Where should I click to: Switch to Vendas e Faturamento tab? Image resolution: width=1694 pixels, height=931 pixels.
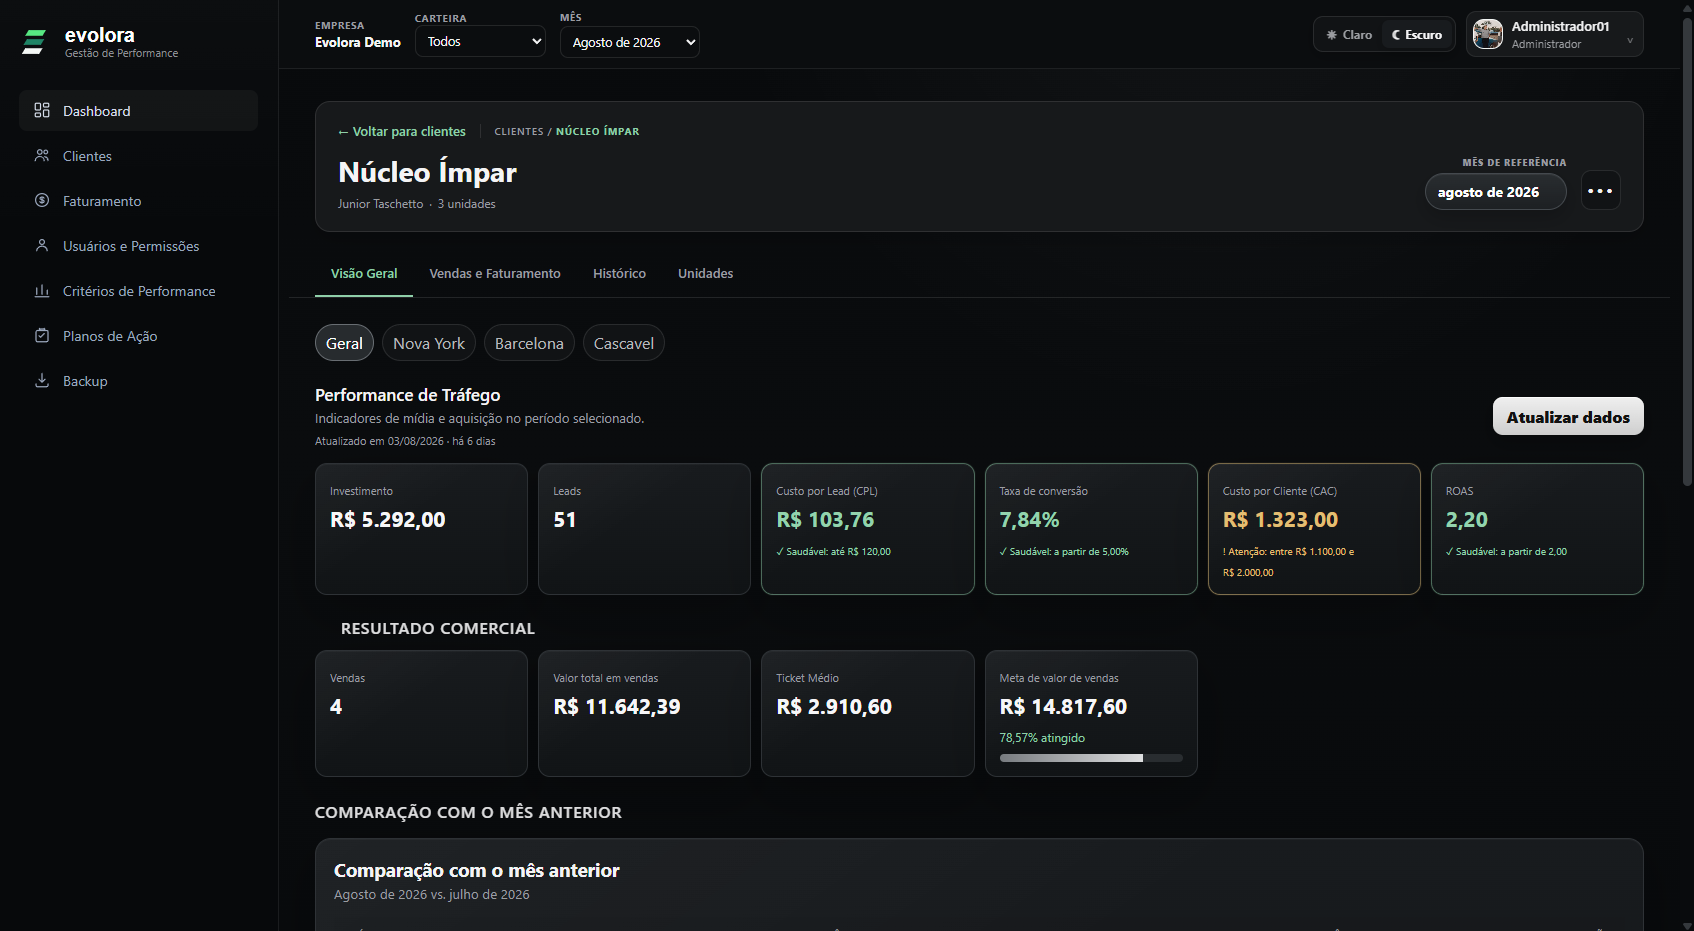coord(495,273)
